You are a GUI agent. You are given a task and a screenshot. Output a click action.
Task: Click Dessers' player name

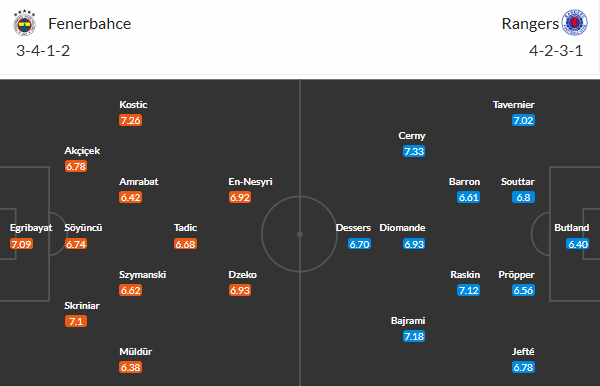point(353,228)
